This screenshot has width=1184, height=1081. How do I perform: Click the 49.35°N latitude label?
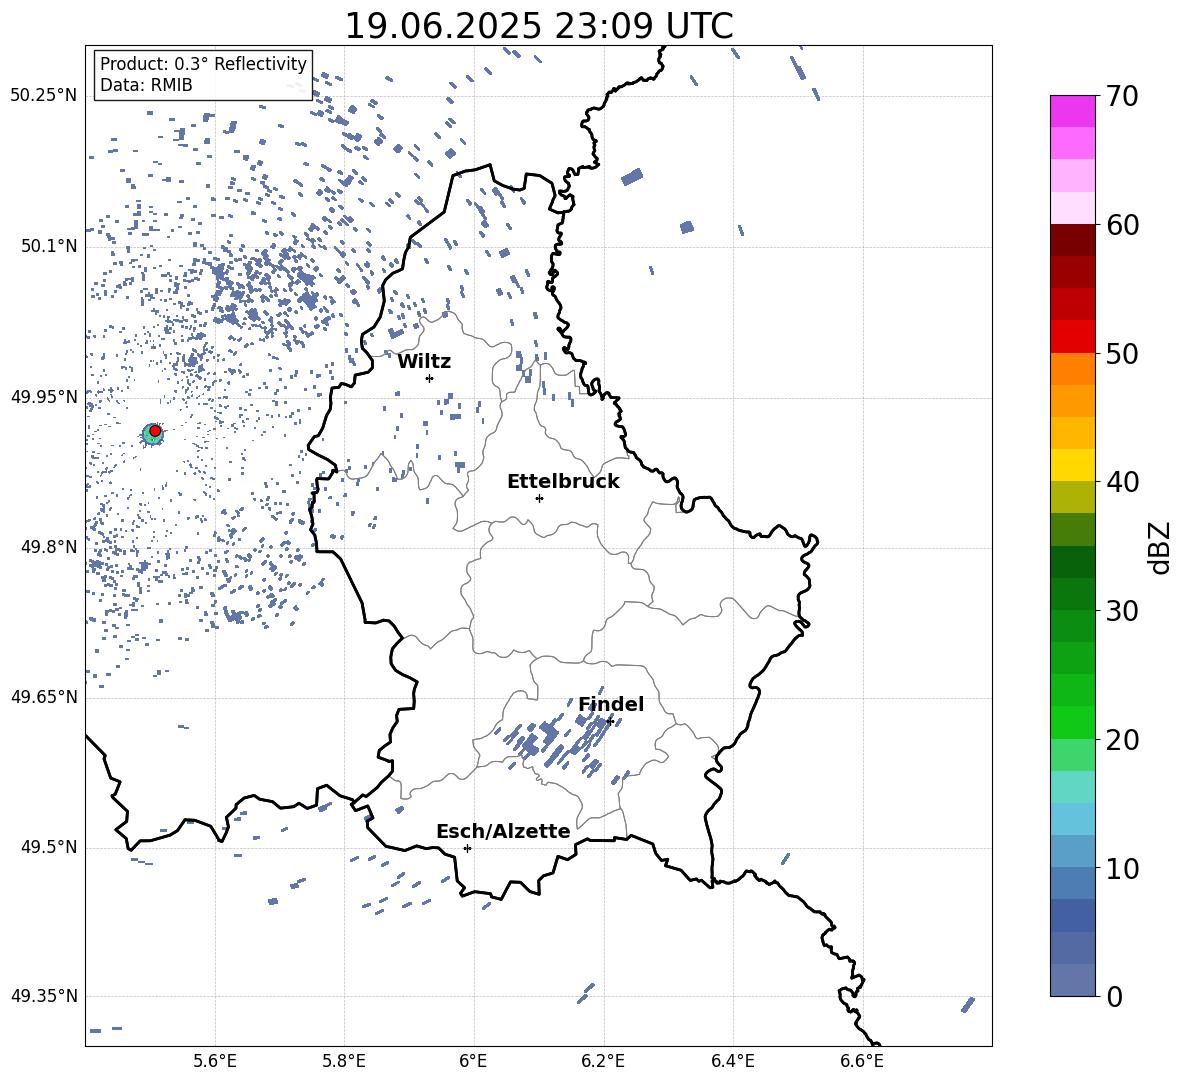[x=44, y=996]
